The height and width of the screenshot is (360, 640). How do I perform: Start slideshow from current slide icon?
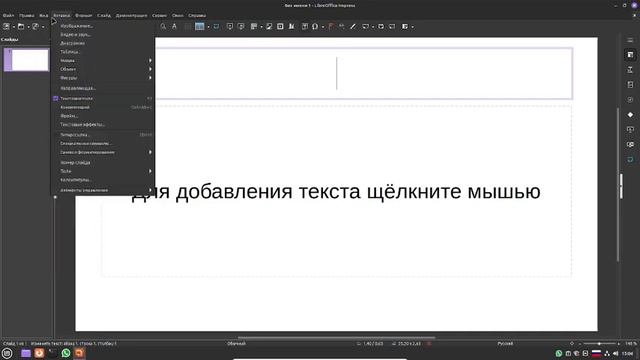pos(241,27)
